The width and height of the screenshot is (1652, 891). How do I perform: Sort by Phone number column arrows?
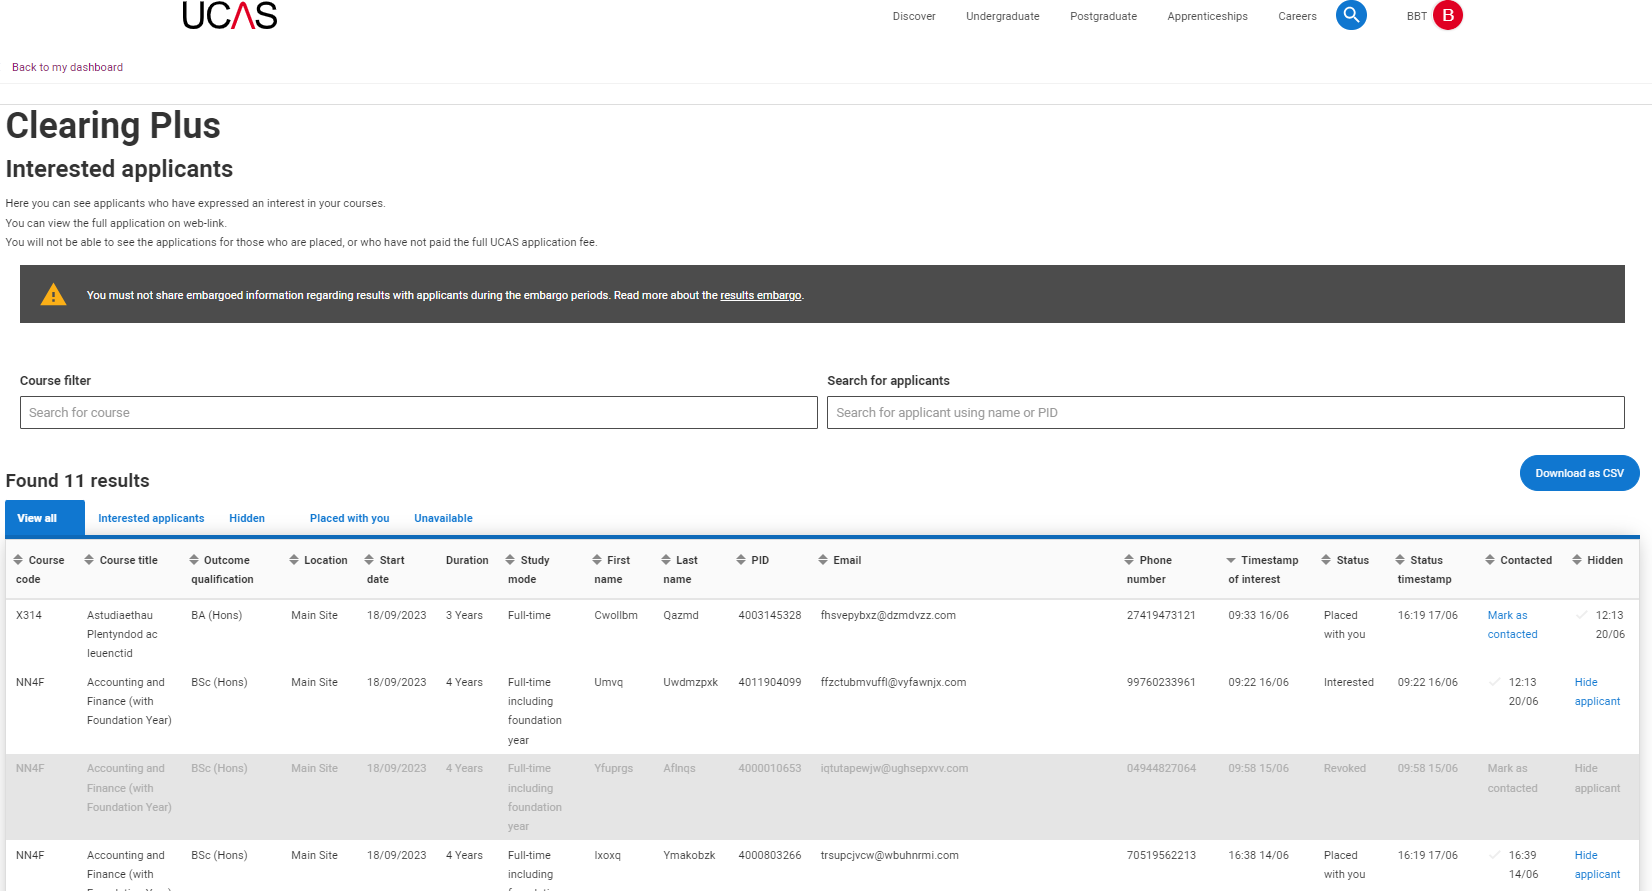click(x=1129, y=560)
